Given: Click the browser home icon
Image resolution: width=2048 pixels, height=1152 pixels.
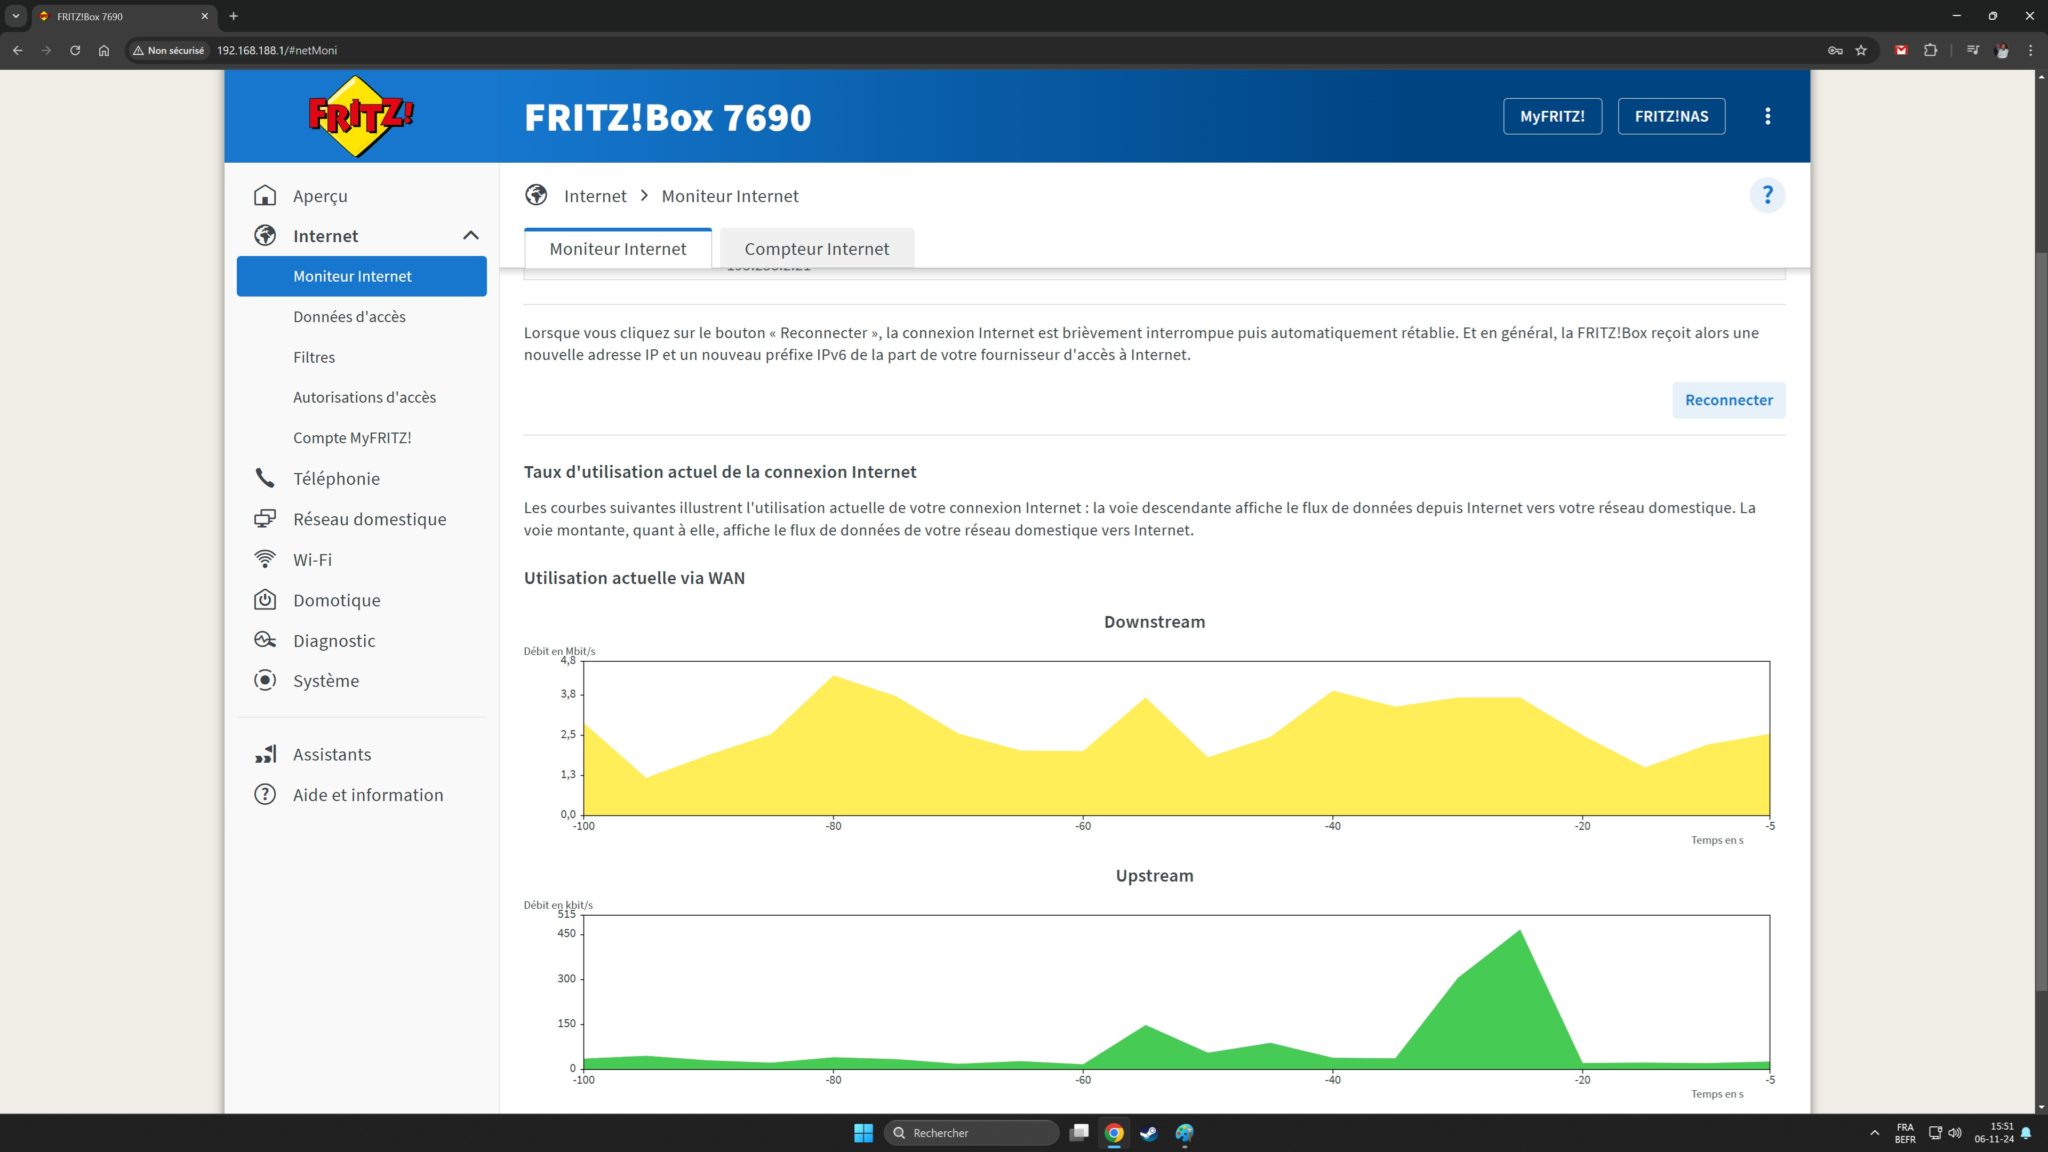Looking at the screenshot, I should point(104,50).
